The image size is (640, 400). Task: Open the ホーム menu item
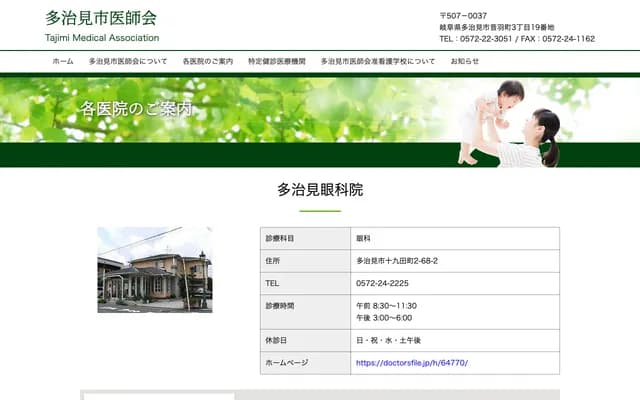[63, 61]
